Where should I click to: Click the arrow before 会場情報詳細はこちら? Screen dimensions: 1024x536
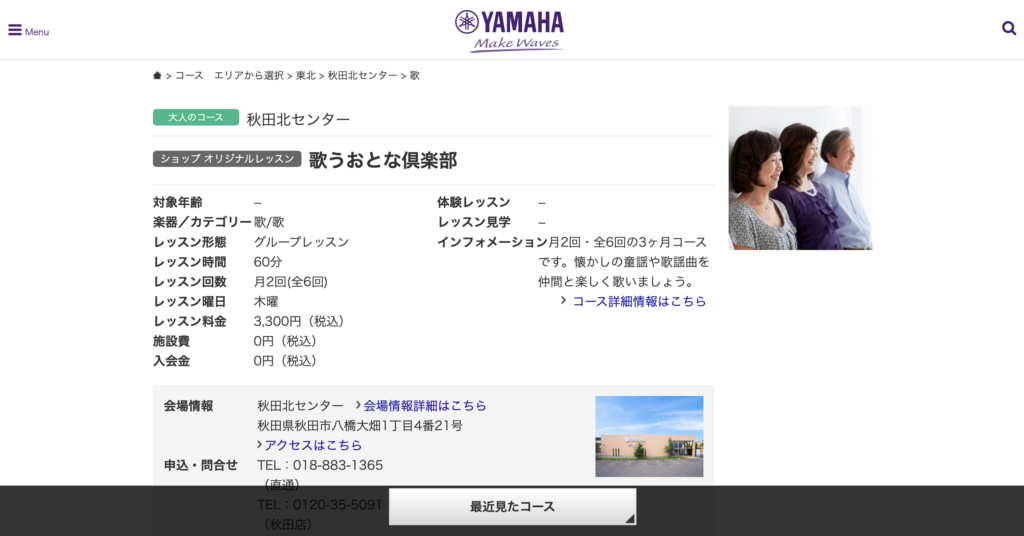(358, 405)
